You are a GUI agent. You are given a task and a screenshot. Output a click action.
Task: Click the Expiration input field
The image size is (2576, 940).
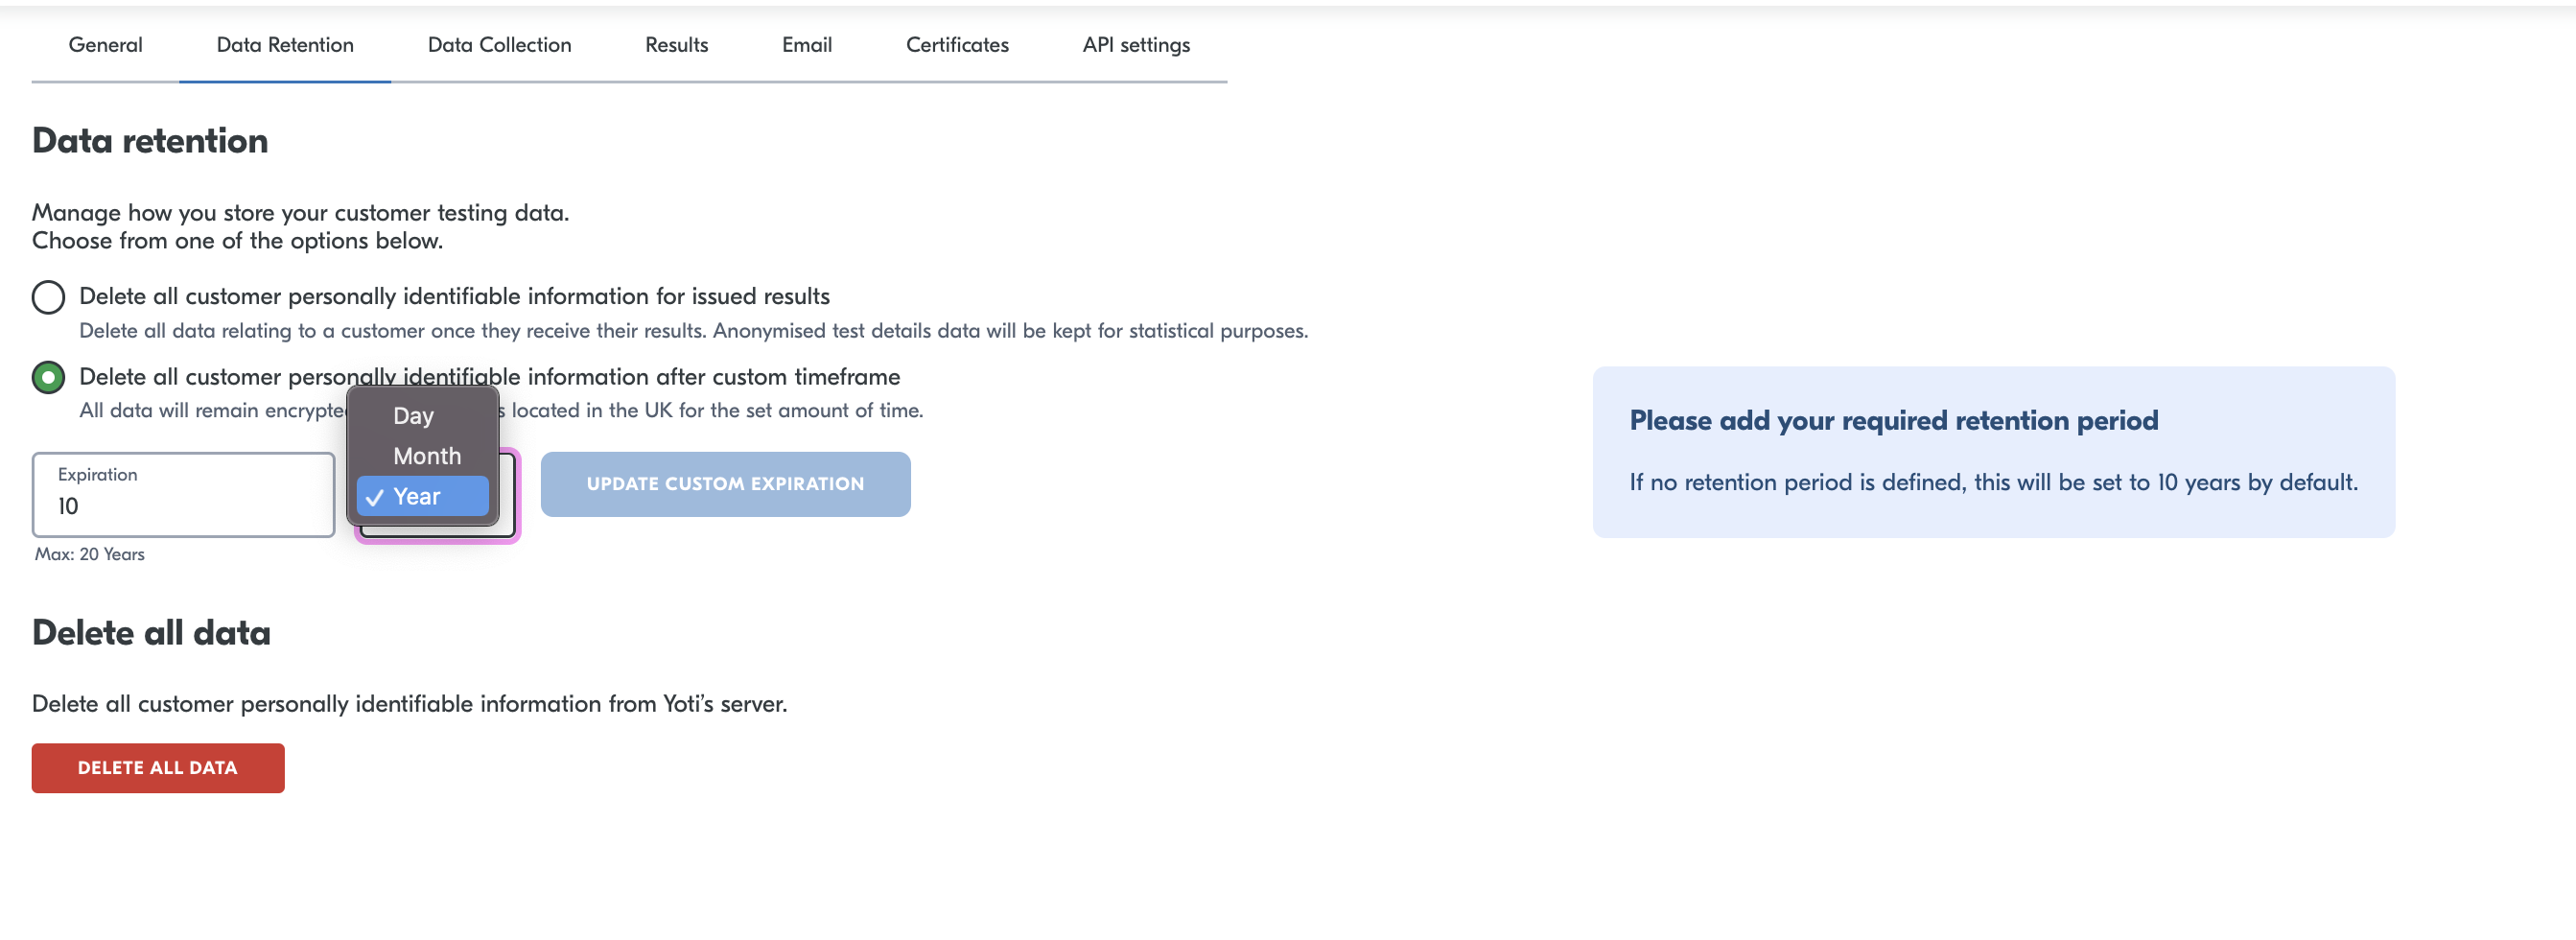183,495
